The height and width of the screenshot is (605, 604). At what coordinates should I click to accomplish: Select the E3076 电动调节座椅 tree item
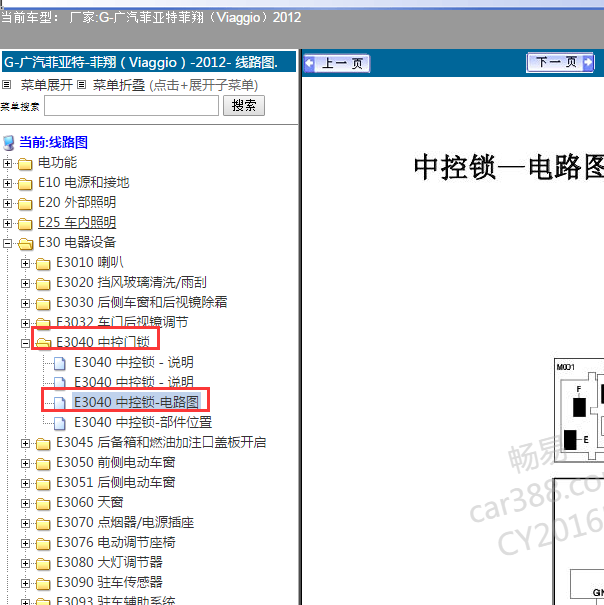[116, 542]
